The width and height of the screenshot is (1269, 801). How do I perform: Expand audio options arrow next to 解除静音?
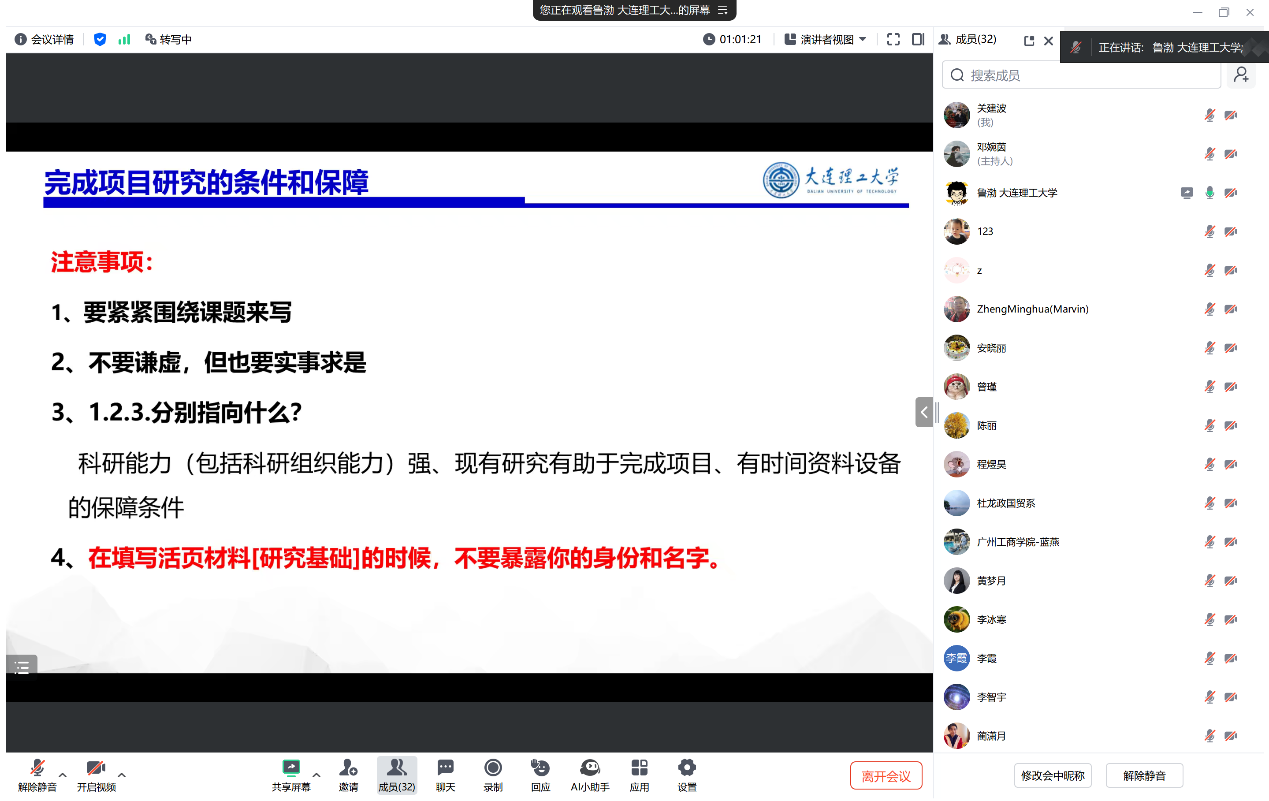tap(63, 774)
